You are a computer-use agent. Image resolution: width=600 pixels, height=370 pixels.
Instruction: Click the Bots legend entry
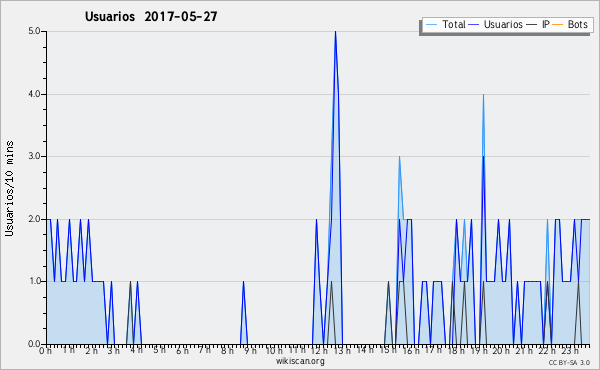tap(570, 24)
